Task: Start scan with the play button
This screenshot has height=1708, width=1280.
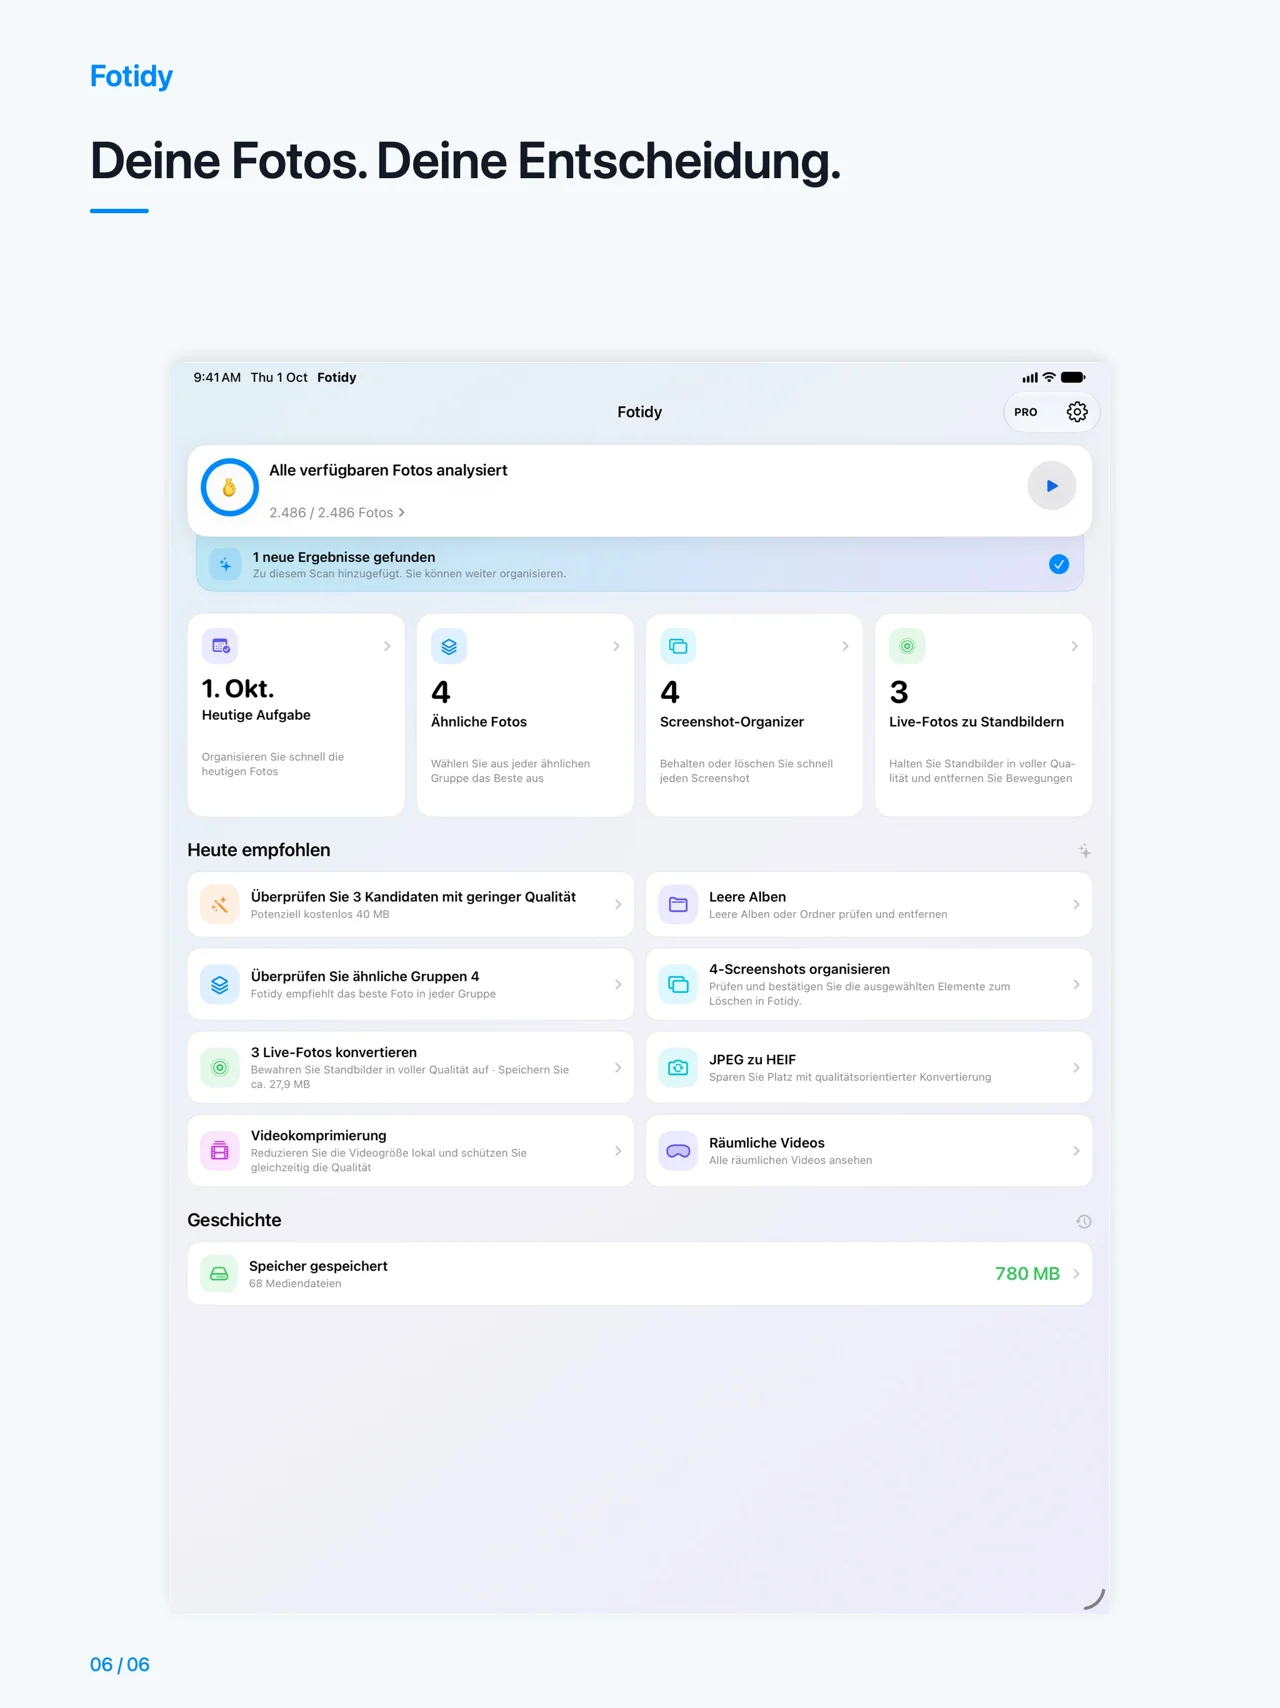Action: (1052, 486)
